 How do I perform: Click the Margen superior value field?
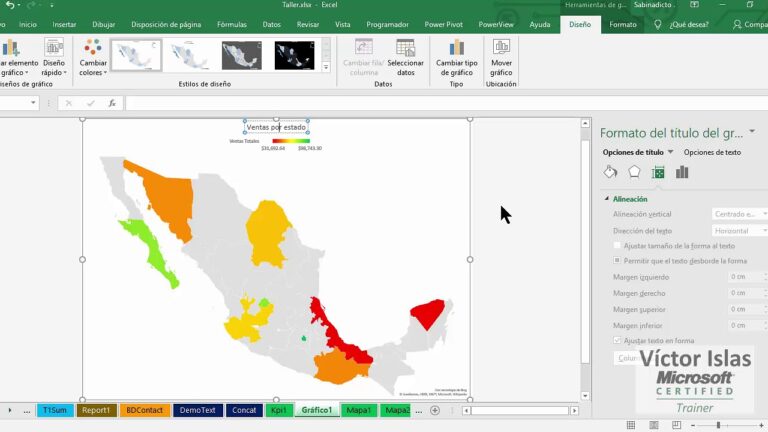click(745, 309)
